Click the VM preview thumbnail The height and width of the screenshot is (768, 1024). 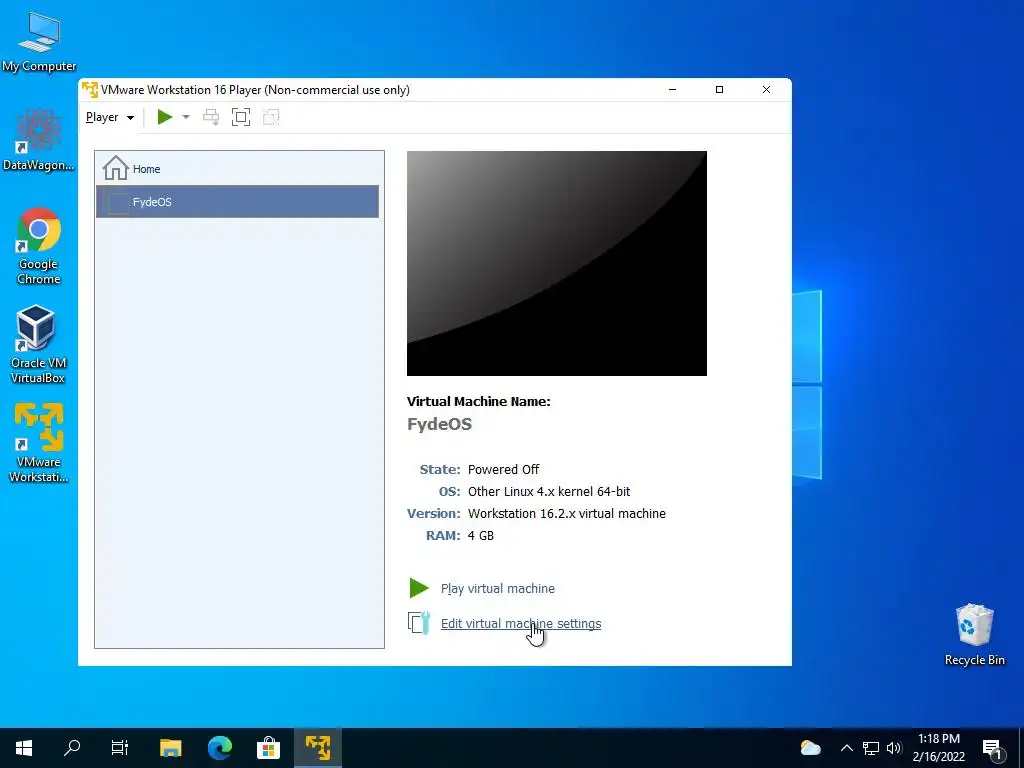pos(556,263)
